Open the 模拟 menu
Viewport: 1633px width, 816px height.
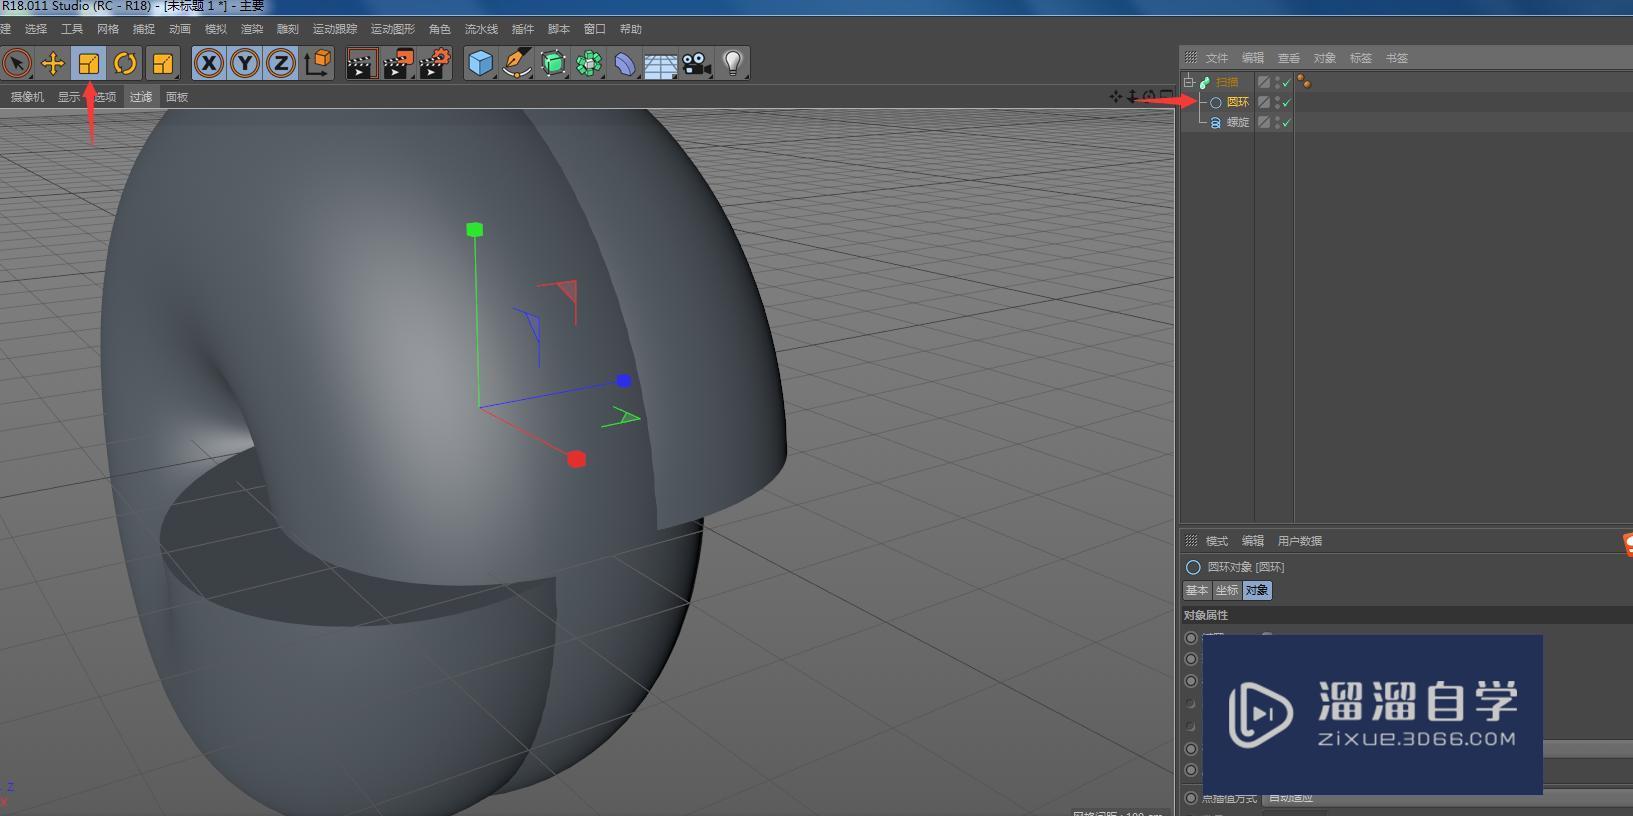click(x=216, y=29)
